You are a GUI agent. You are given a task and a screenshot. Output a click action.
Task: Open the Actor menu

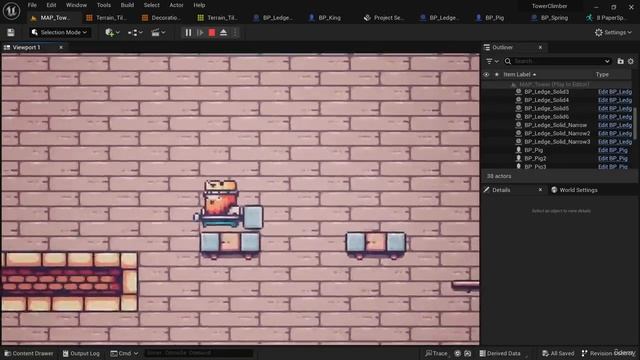[x=176, y=5]
